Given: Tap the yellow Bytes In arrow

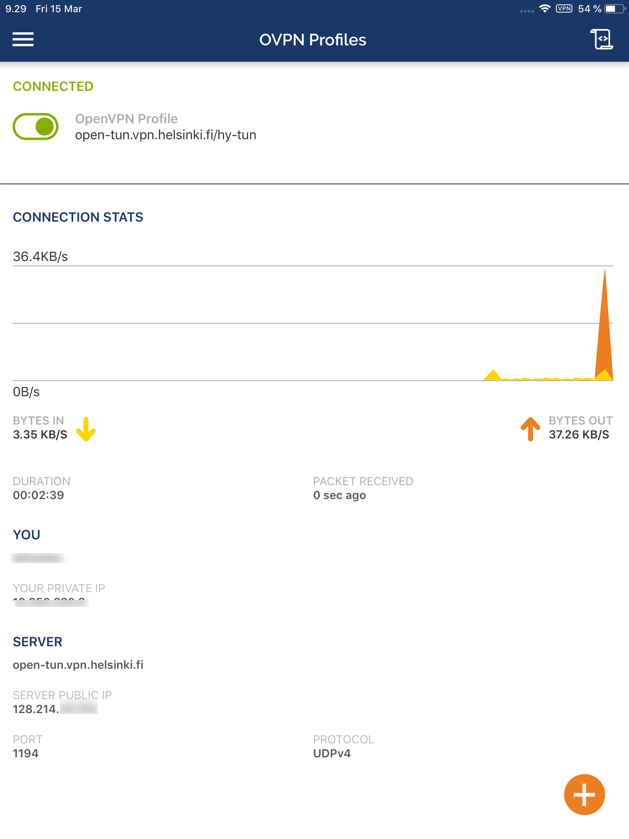Looking at the screenshot, I should 86,429.
